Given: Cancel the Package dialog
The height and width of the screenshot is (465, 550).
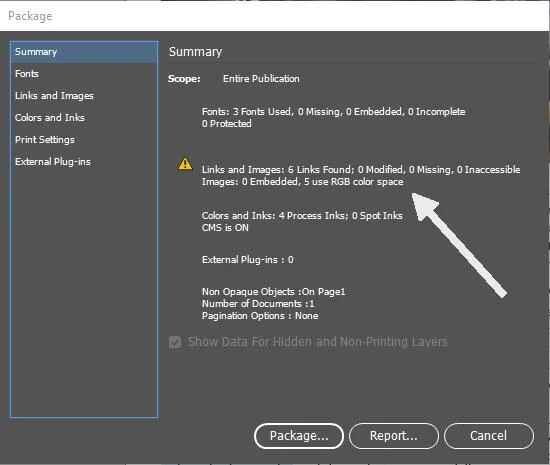Looking at the screenshot, I should [489, 436].
